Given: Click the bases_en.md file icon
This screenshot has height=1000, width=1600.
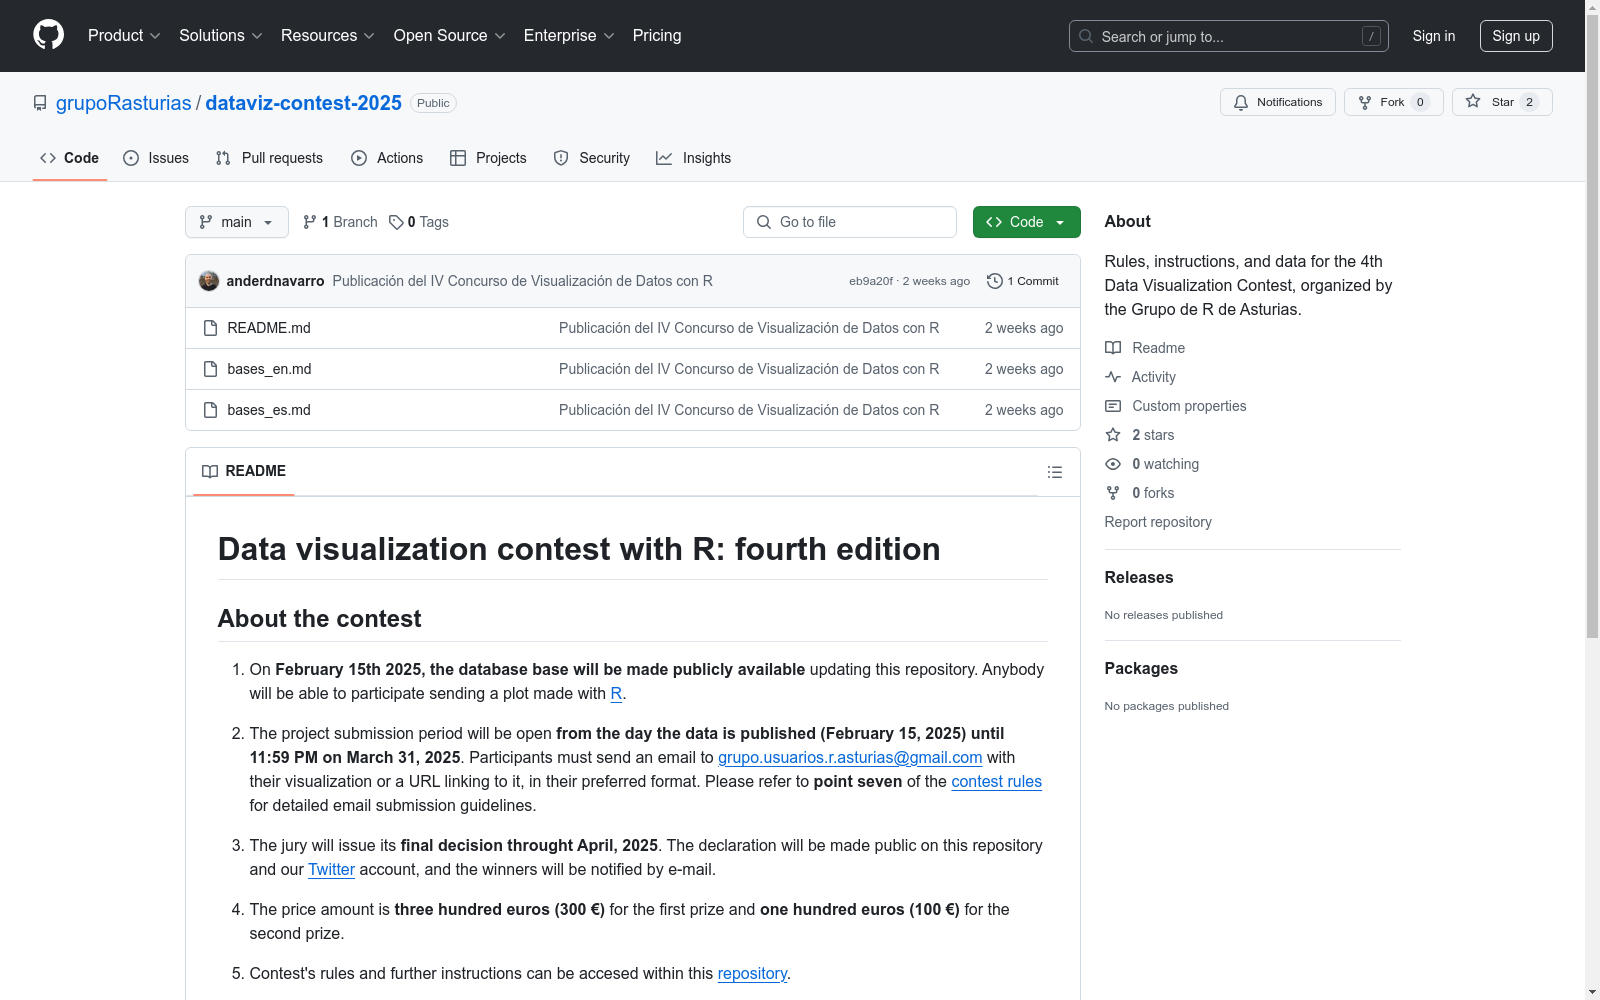Looking at the screenshot, I should [x=210, y=369].
